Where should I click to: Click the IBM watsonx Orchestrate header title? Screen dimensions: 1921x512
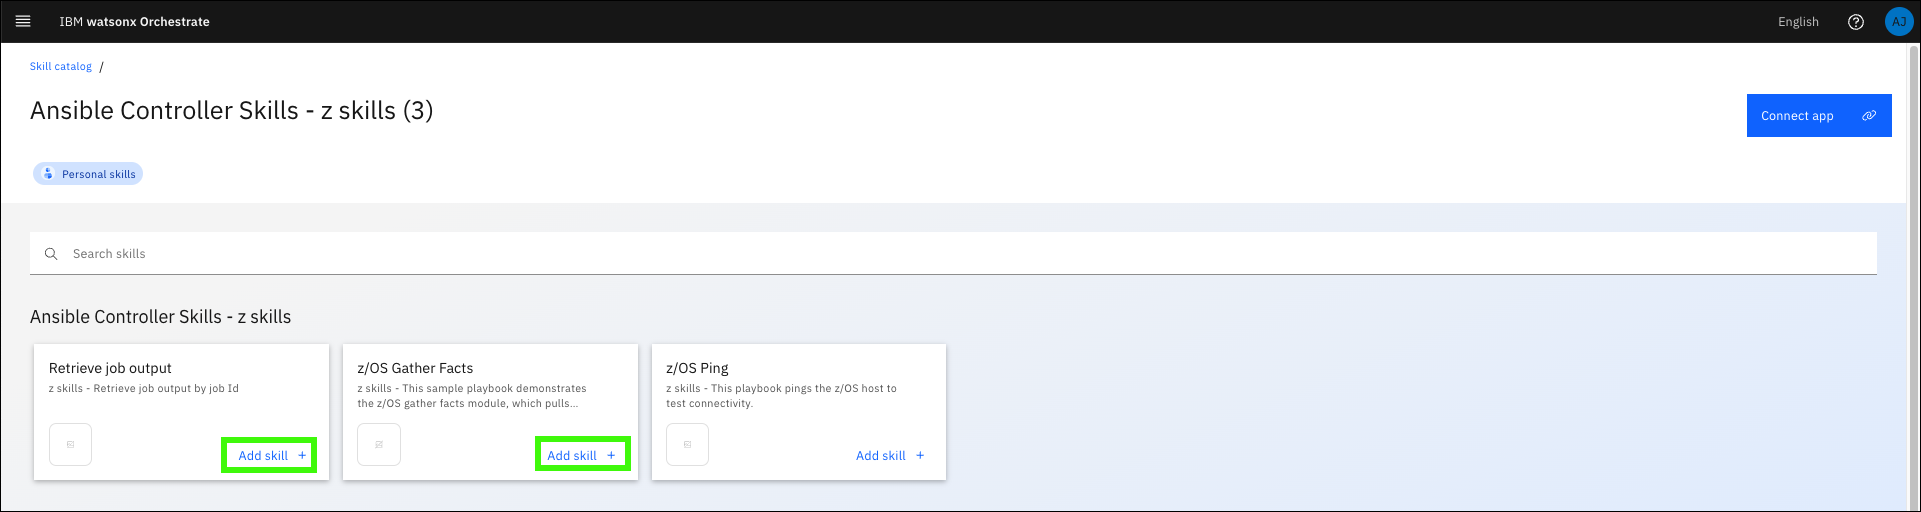click(x=134, y=22)
